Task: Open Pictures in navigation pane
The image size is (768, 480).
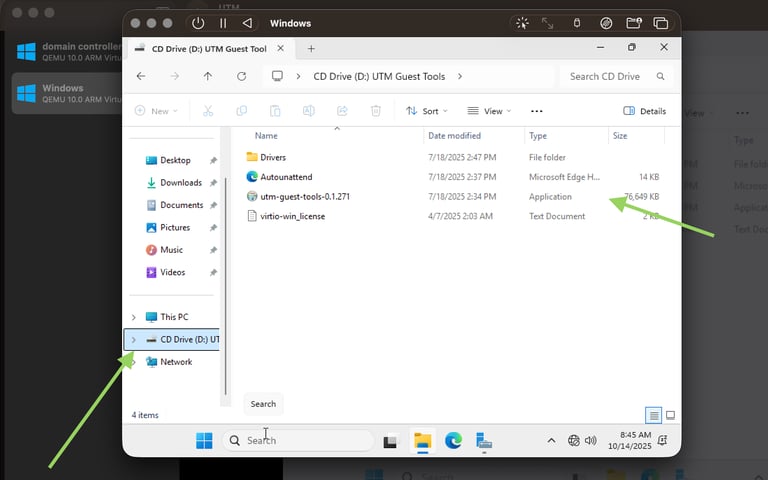Action: pyautogui.click(x=175, y=227)
